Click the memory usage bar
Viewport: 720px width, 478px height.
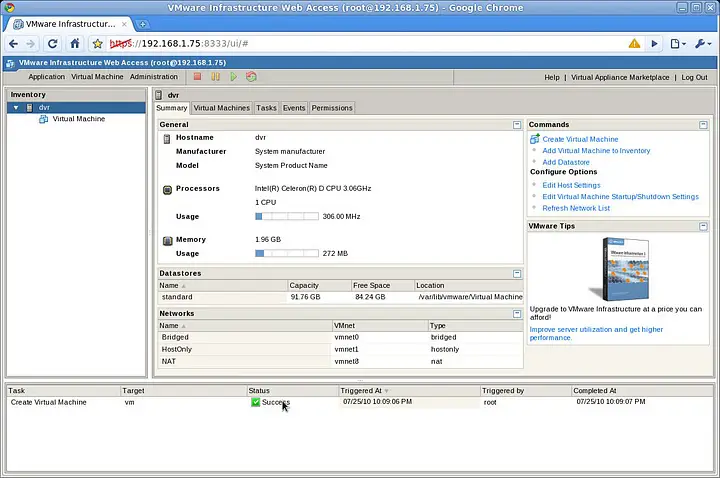coord(287,253)
